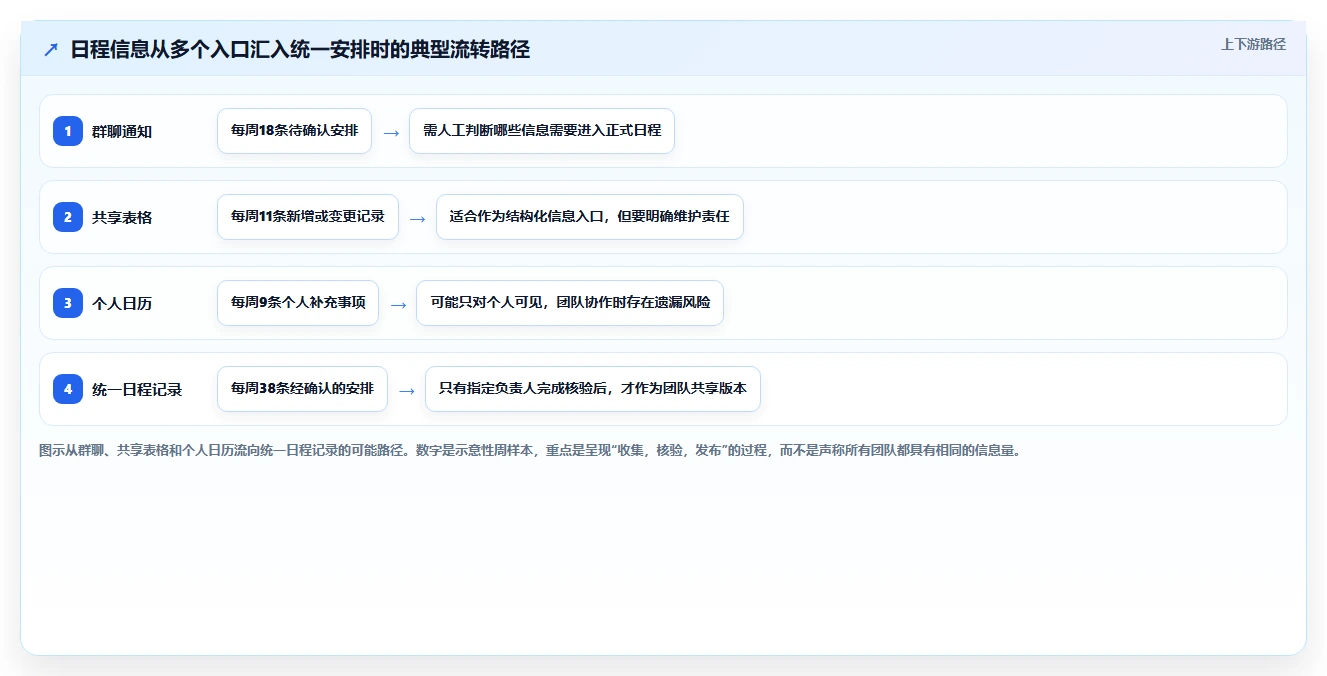Viewport: 1327px width, 676px height.
Task: Select the step 2 number badge
Action: (68, 217)
